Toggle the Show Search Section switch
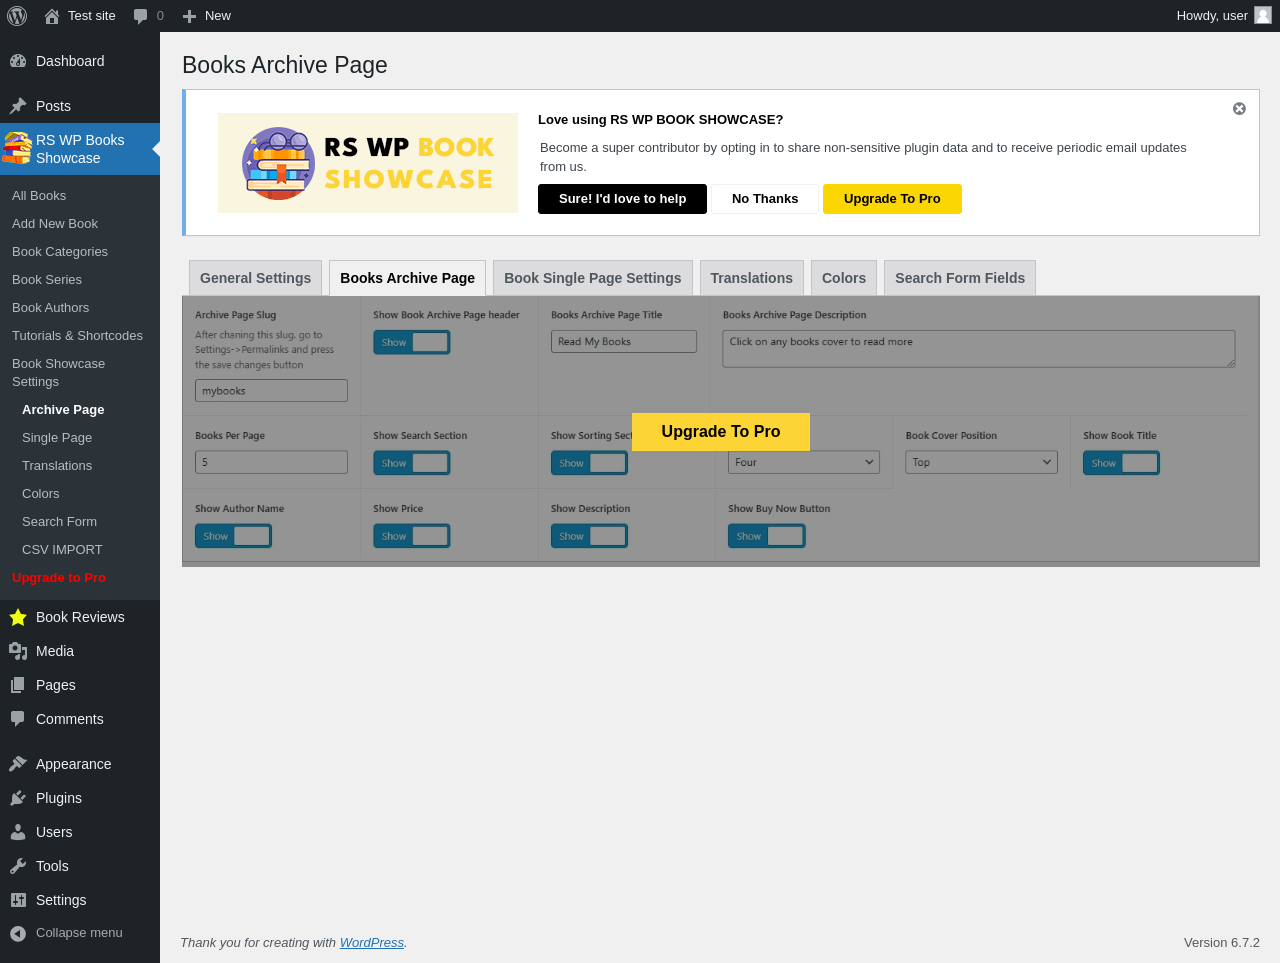 (412, 463)
